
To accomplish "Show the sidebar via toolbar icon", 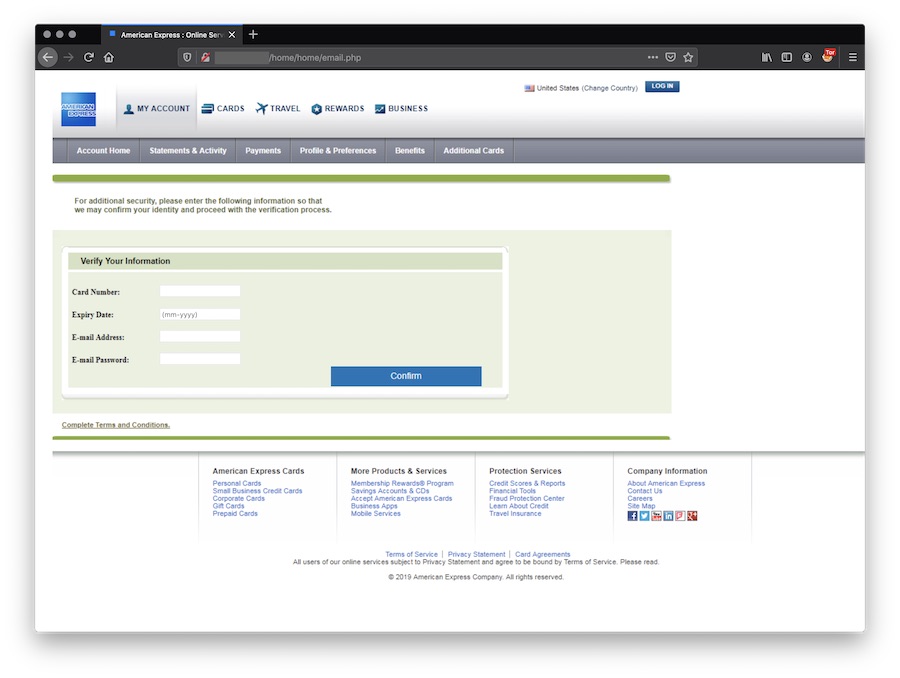I will [786, 58].
